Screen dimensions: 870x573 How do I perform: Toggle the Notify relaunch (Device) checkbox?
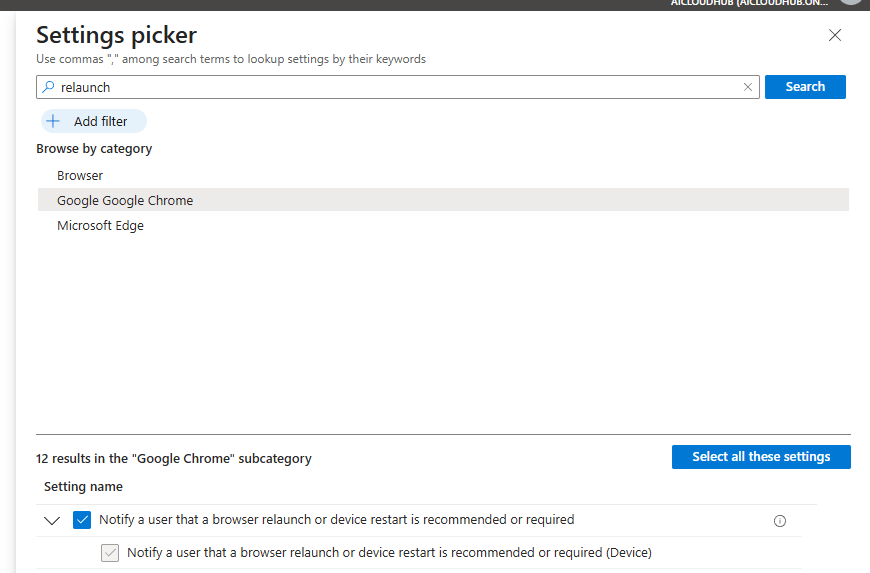point(110,553)
